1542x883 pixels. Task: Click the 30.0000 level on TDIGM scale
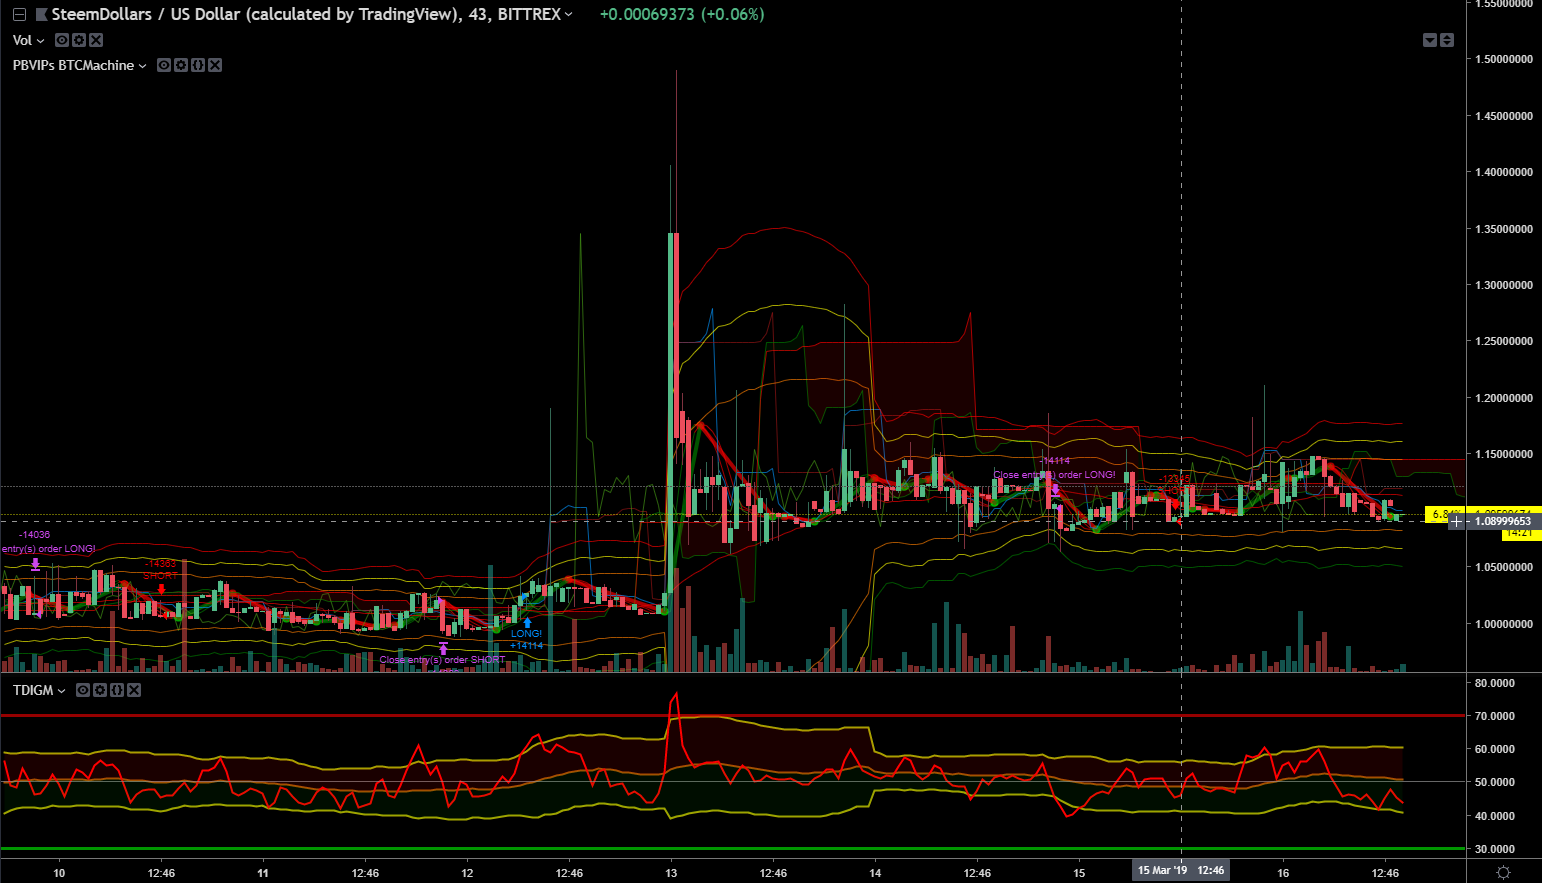click(1495, 849)
